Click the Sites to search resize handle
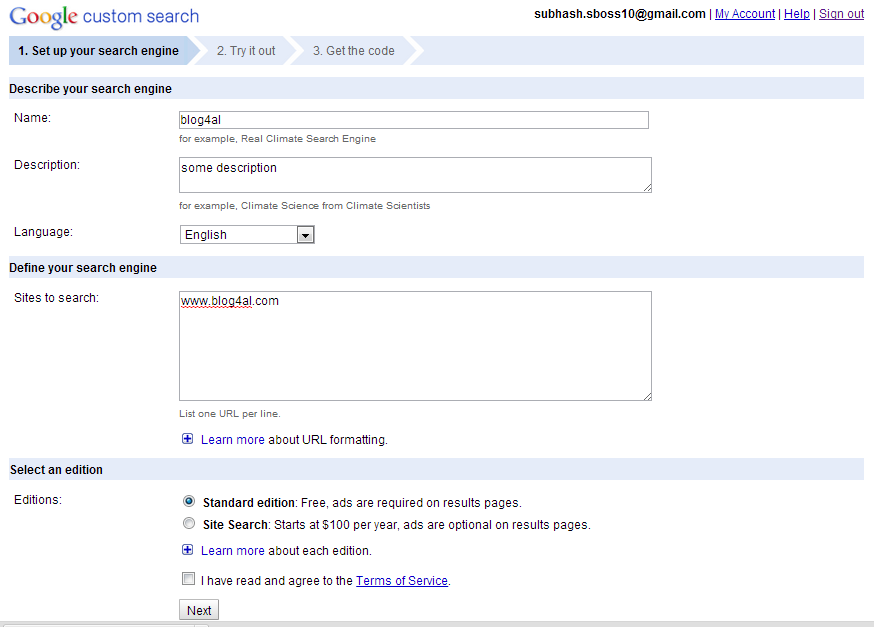 647,396
